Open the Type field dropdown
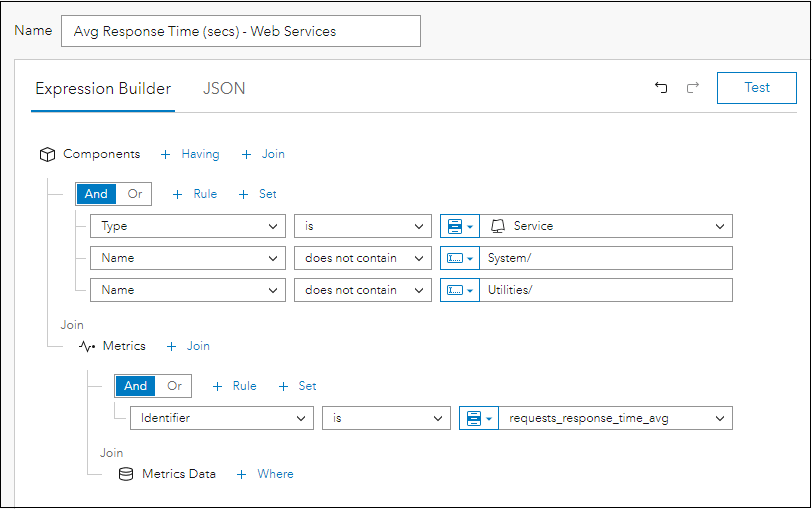This screenshot has width=812, height=509. [x=188, y=226]
